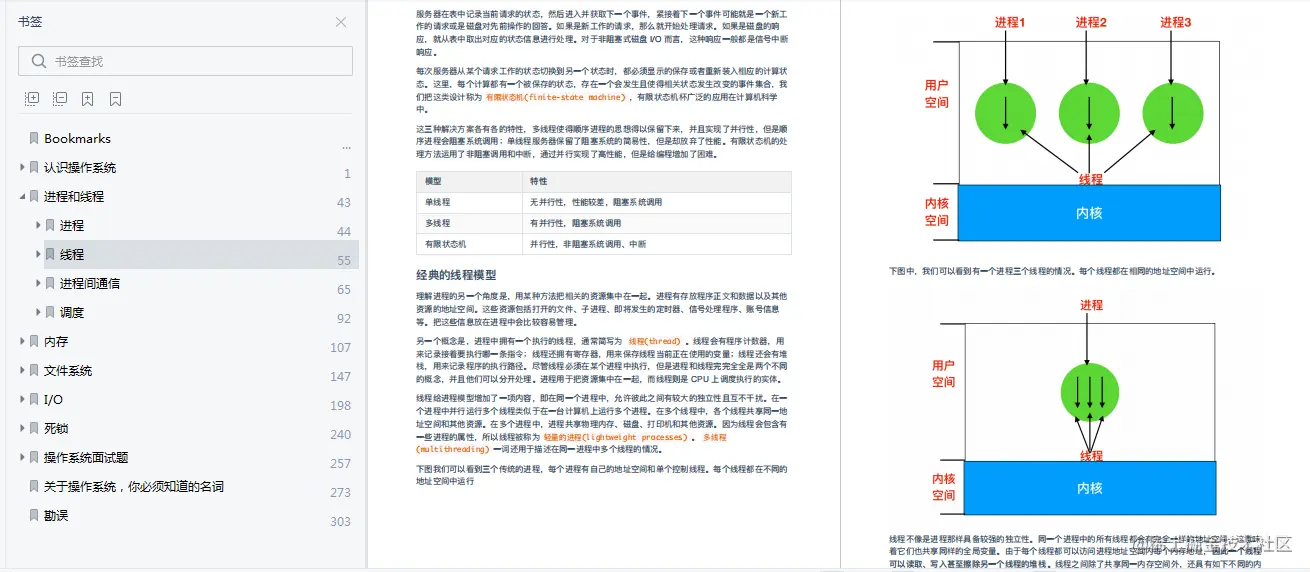Click the 进程1 label in diagram
1310x572 pixels.
point(1010,22)
